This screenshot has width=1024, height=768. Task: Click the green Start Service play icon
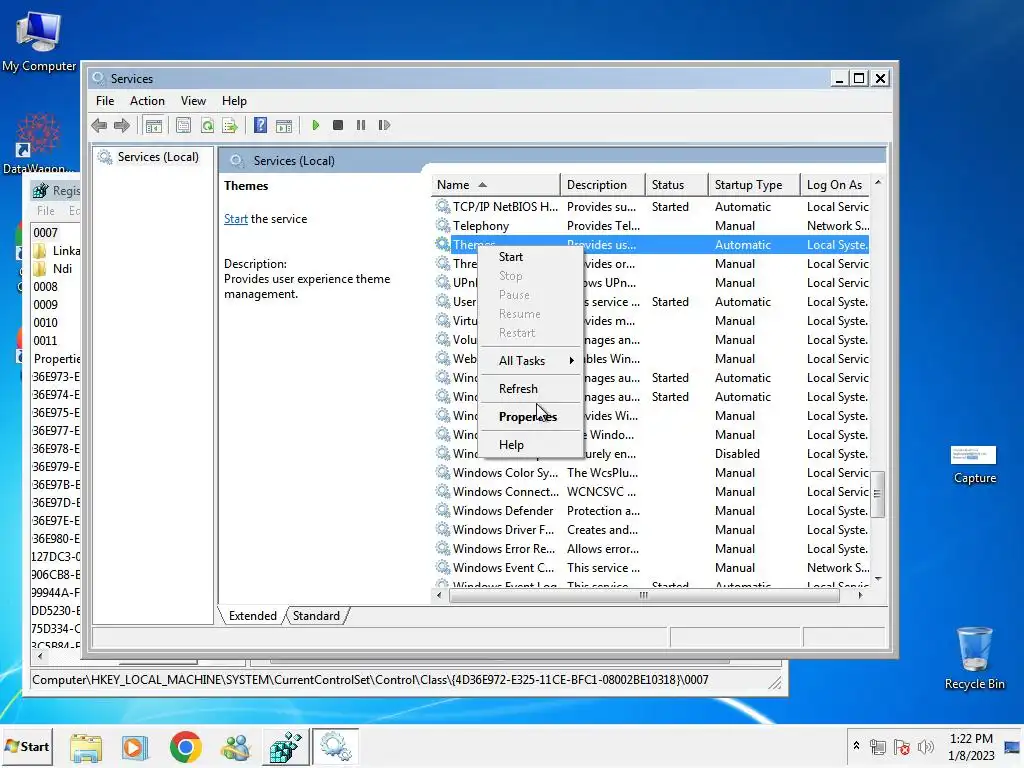point(315,125)
